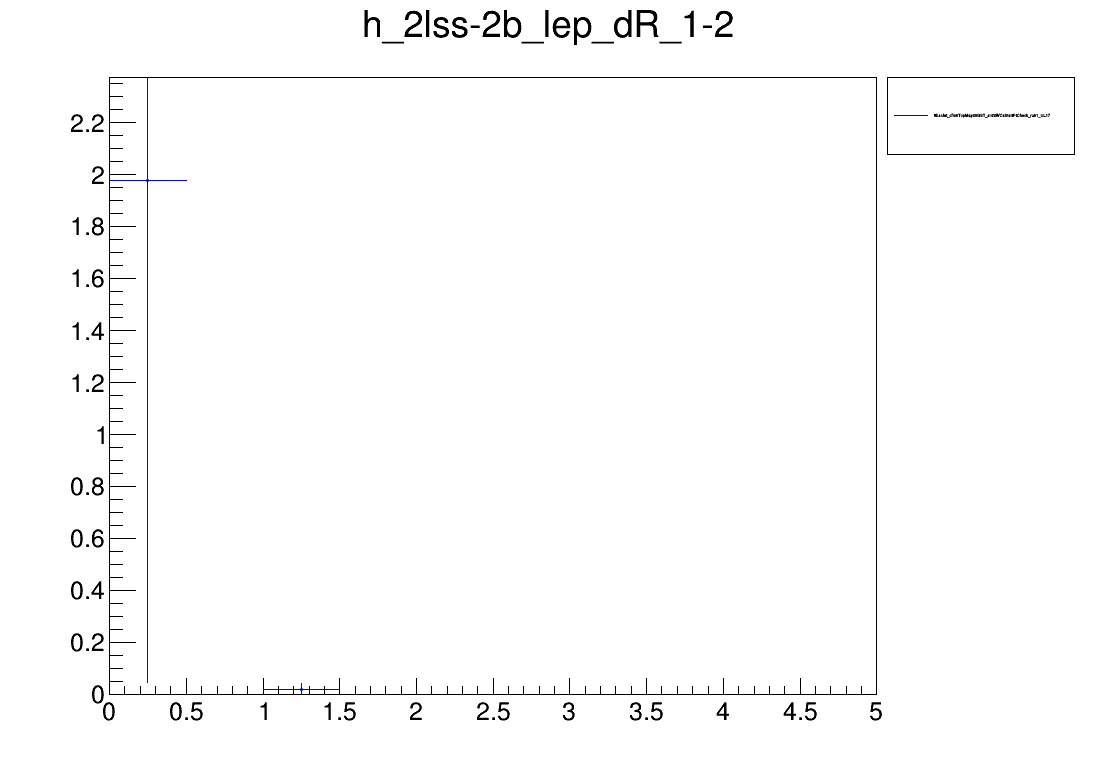
Task: Click y-axis label 0.2
Action: pos(87,643)
